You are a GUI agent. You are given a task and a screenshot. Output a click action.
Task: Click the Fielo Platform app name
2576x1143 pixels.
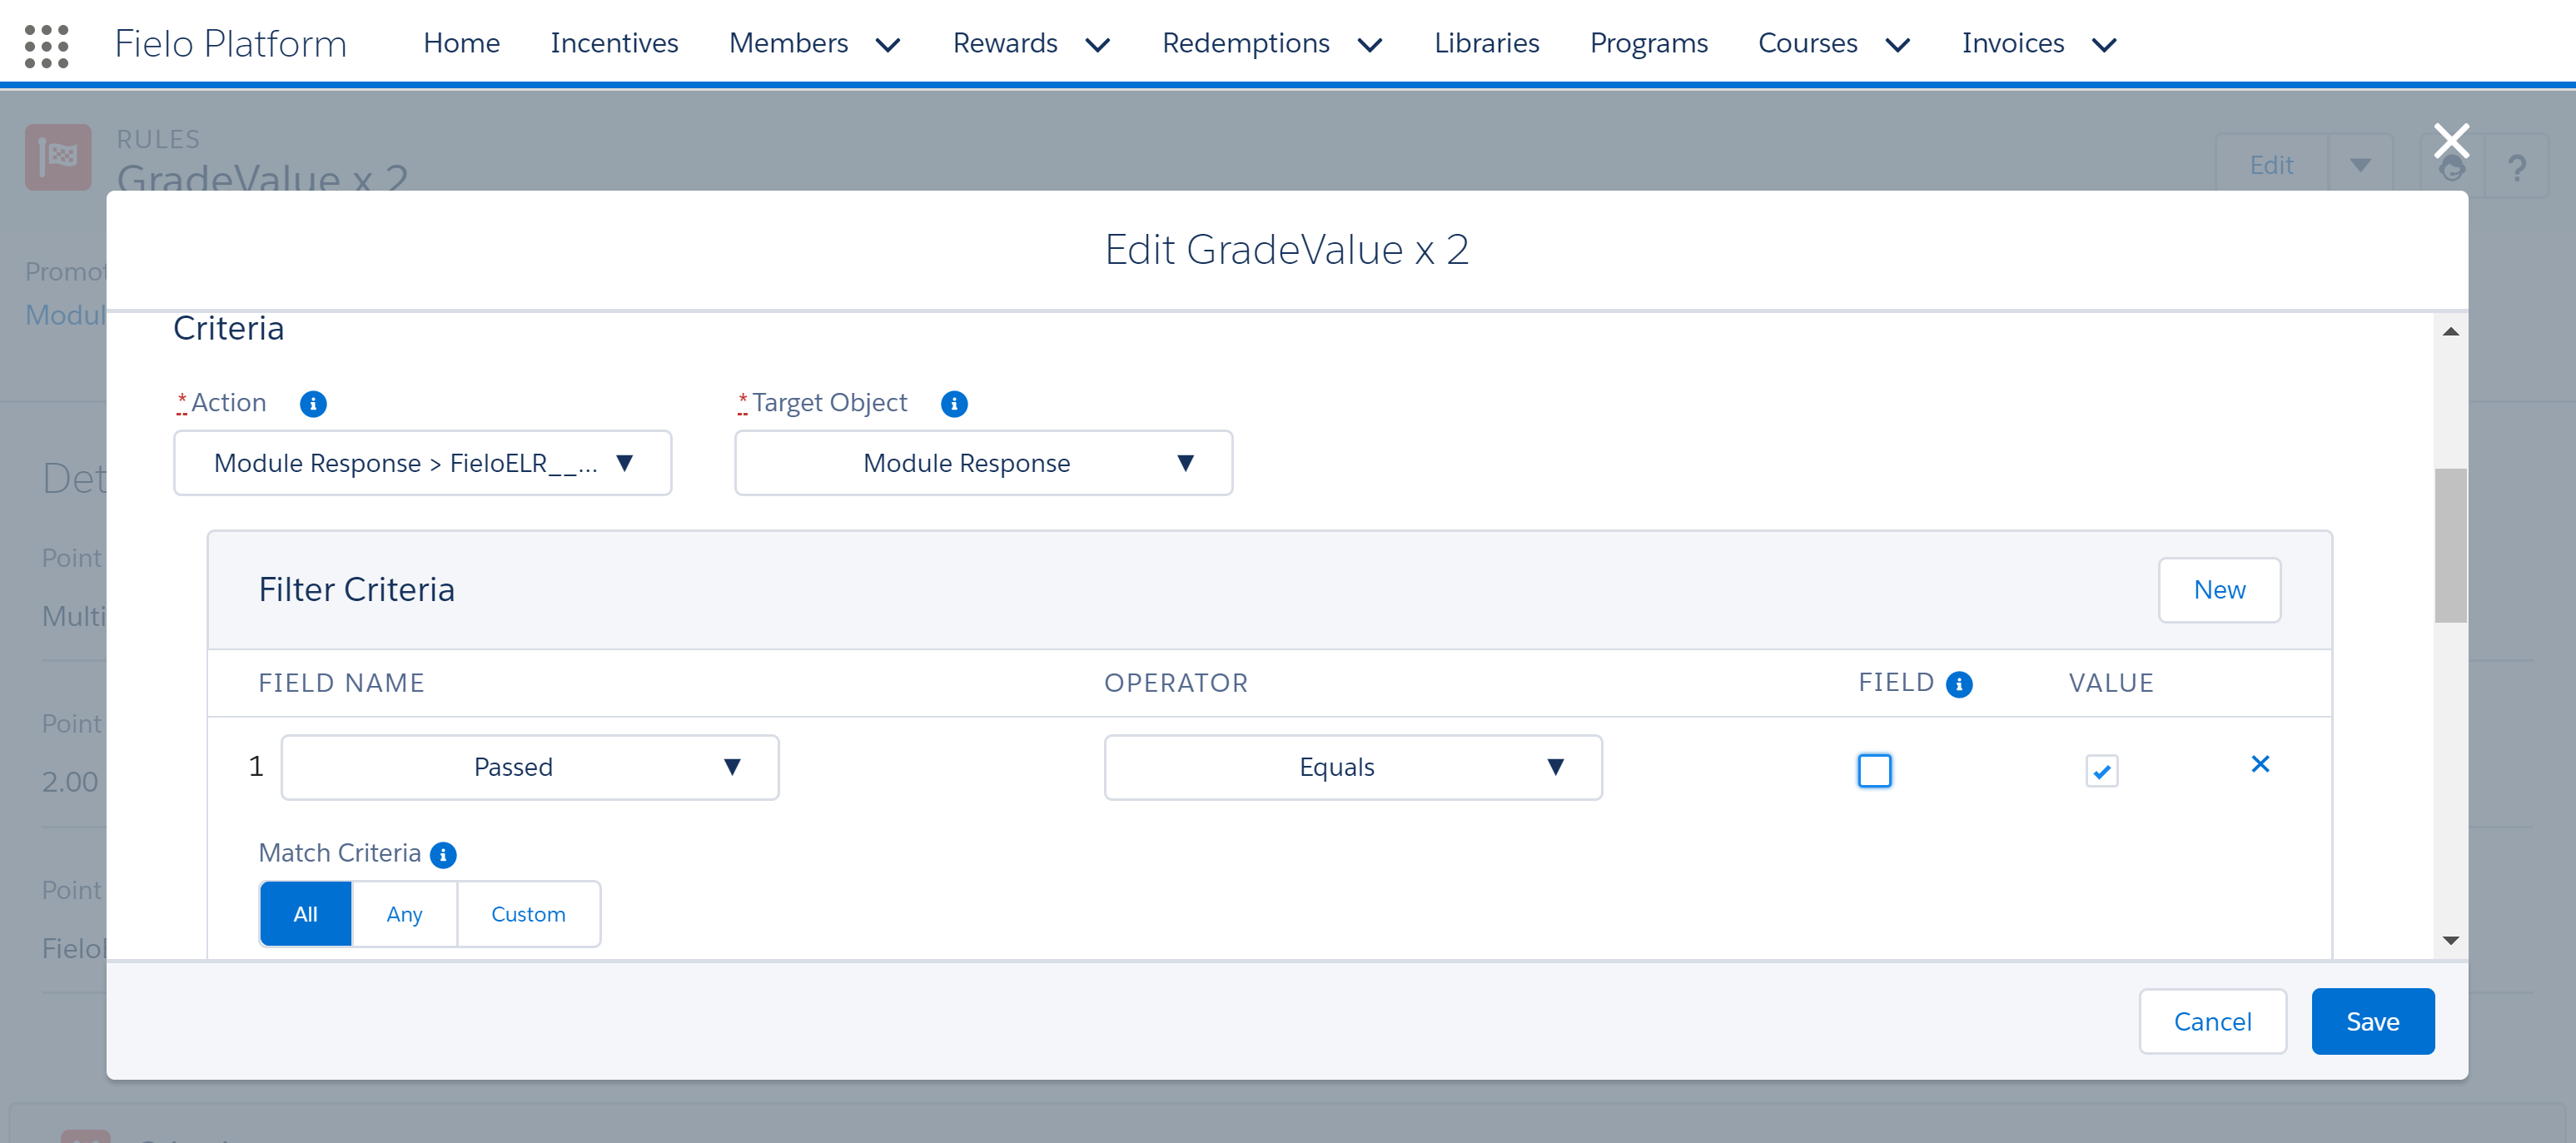231,44
